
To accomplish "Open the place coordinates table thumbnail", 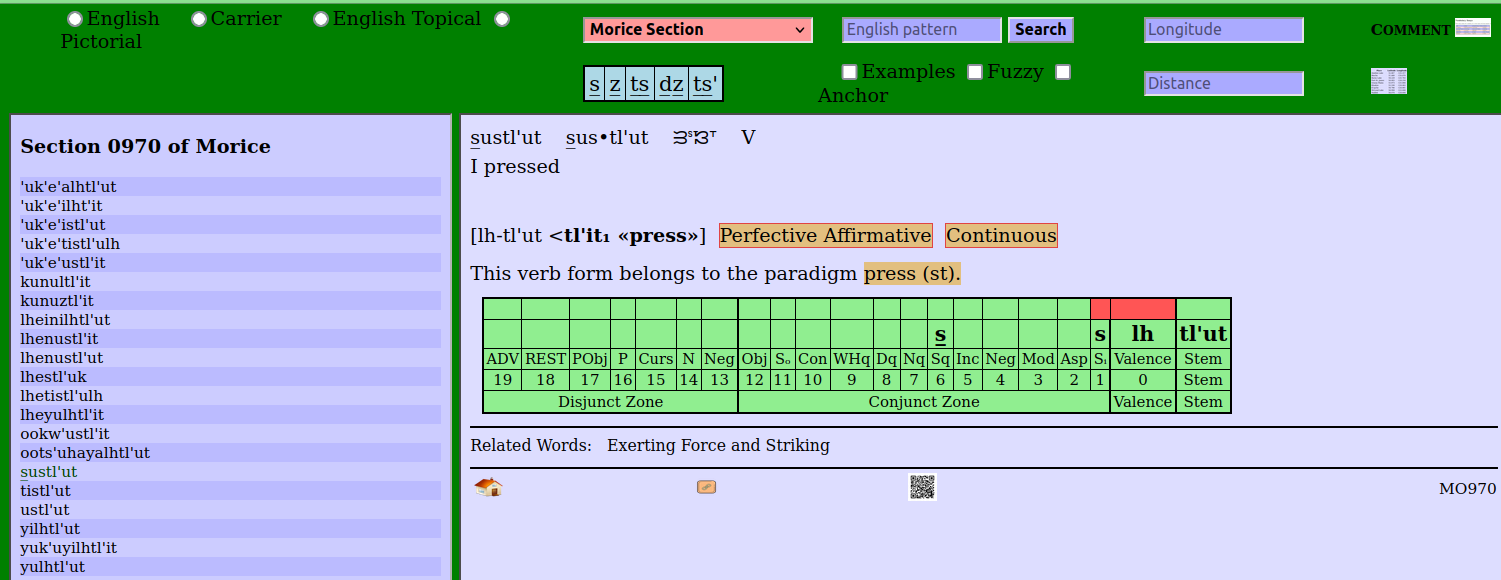I will 1388,81.
